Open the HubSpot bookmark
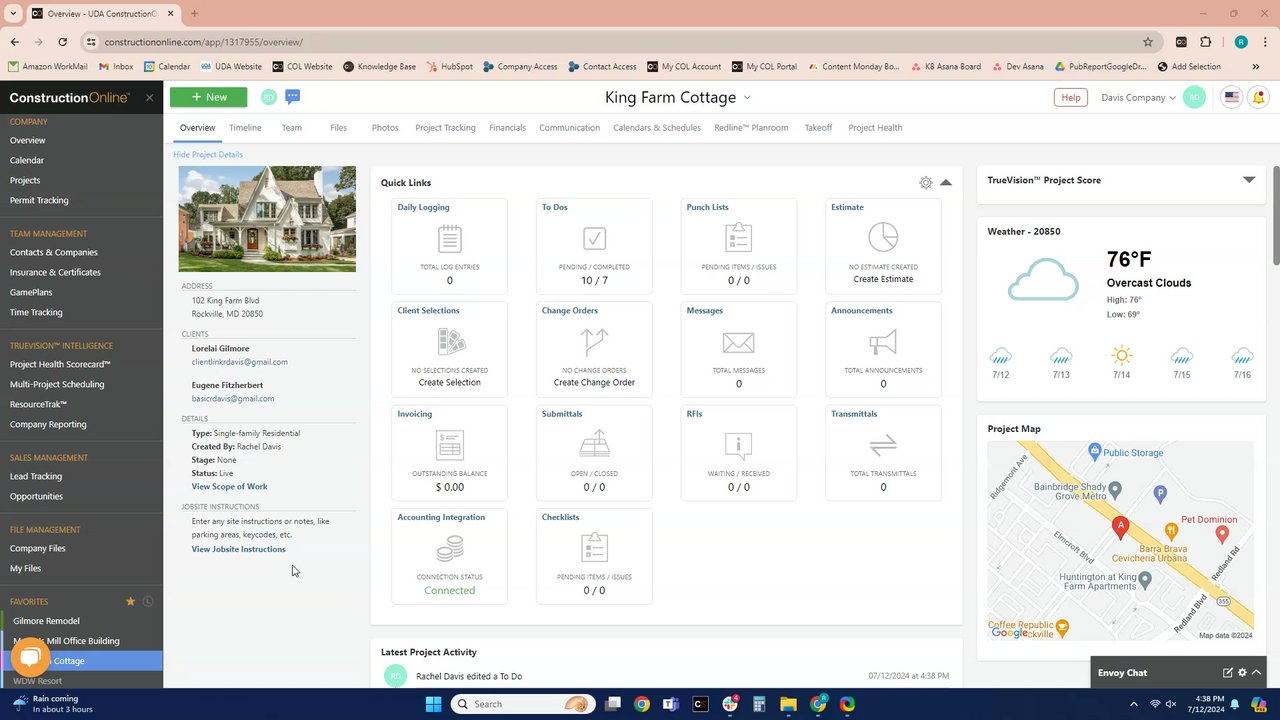The image size is (1280, 720). [449, 67]
